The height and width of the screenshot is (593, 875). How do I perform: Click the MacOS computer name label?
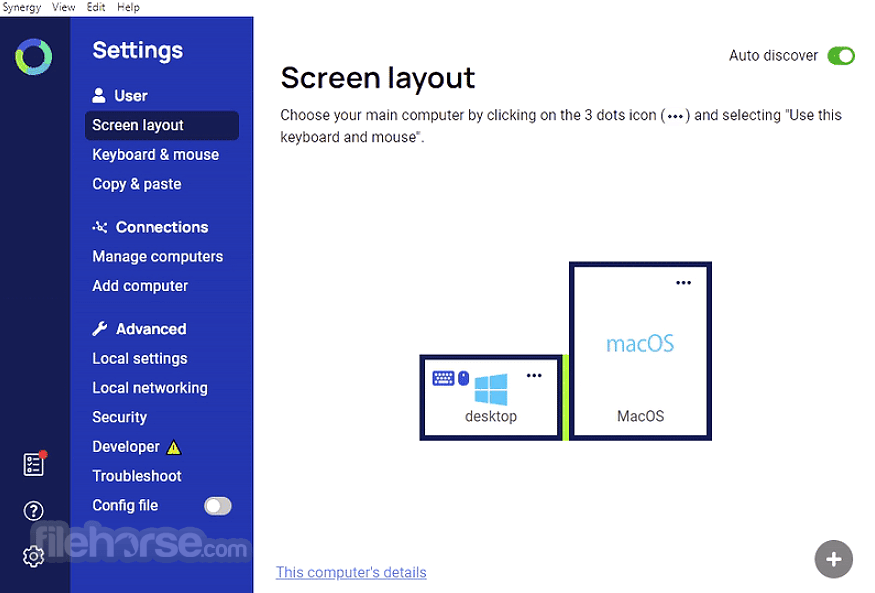point(641,416)
